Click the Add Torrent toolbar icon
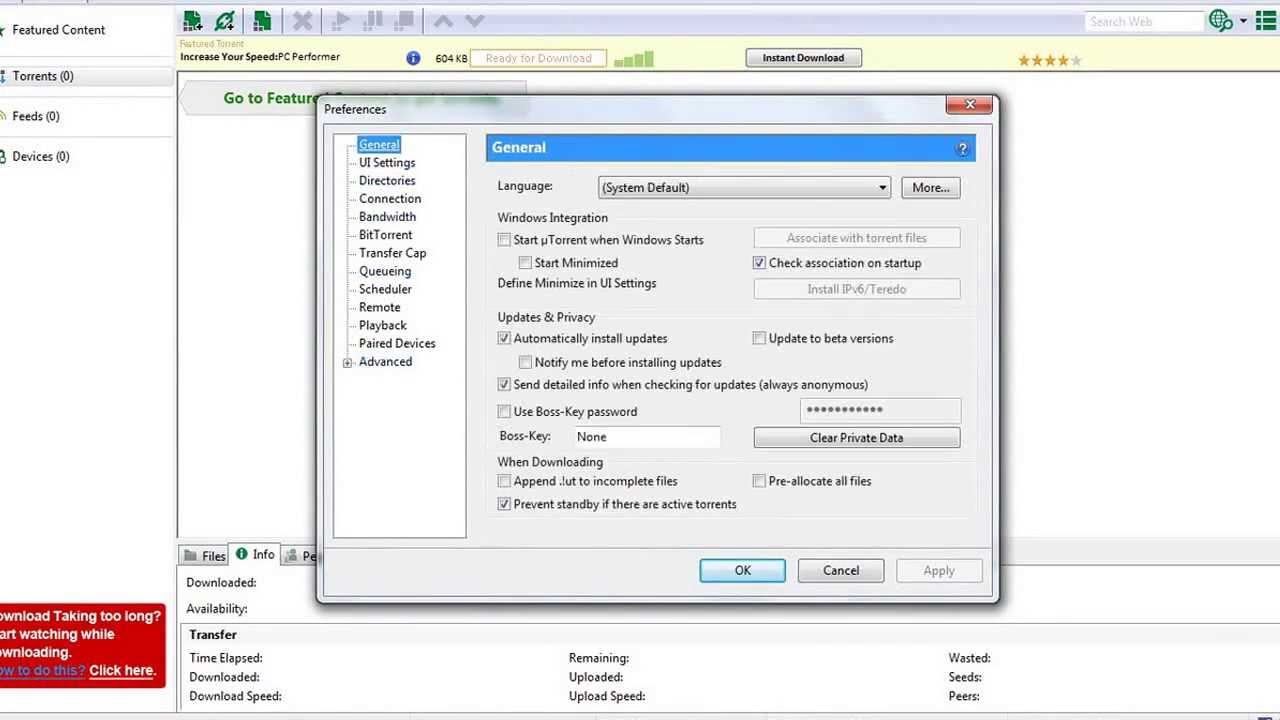Viewport: 1280px width, 720px height. (193, 20)
